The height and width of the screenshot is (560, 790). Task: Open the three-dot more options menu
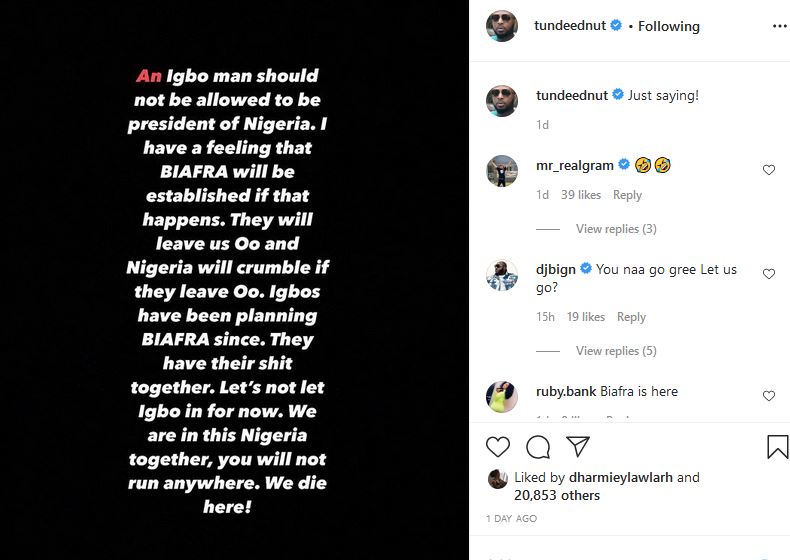(776, 26)
